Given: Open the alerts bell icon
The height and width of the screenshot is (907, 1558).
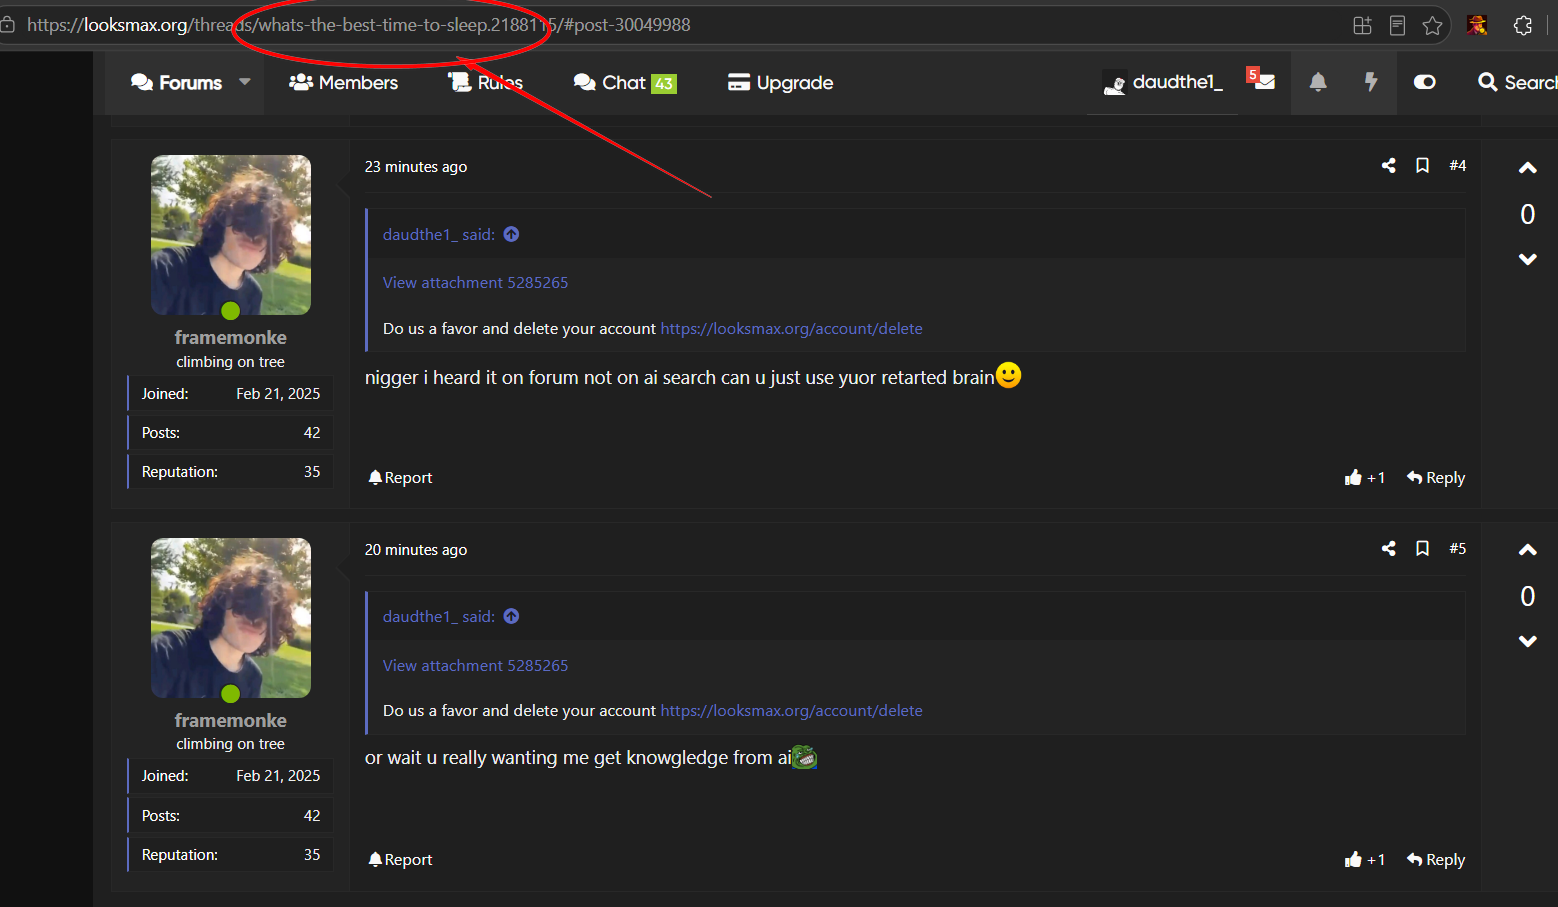Looking at the screenshot, I should (x=1318, y=82).
